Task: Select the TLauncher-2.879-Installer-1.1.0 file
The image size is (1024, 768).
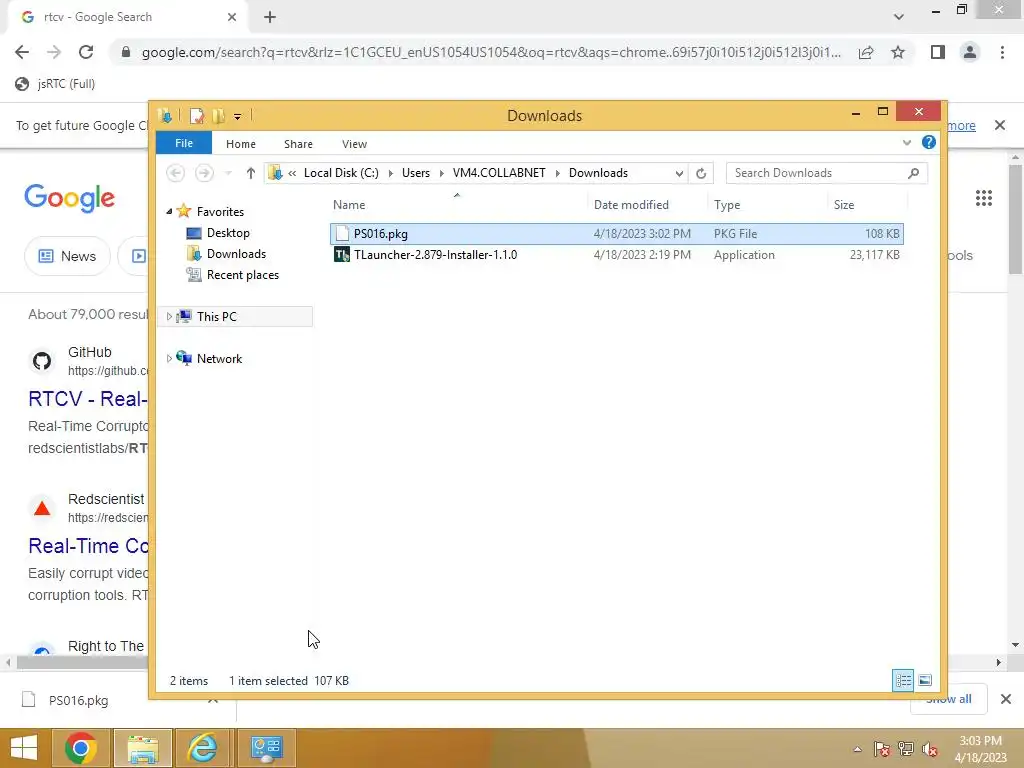Action: pyautogui.click(x=616, y=255)
